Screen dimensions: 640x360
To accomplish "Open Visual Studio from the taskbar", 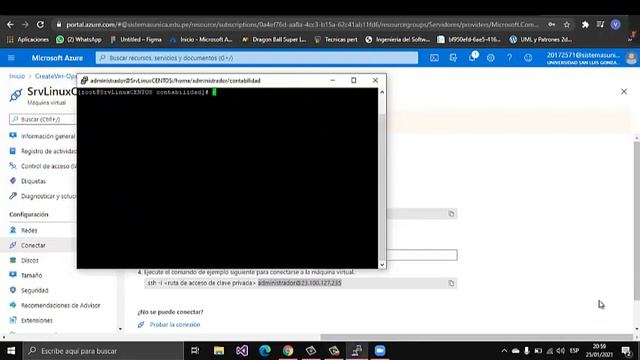I will click(242, 351).
